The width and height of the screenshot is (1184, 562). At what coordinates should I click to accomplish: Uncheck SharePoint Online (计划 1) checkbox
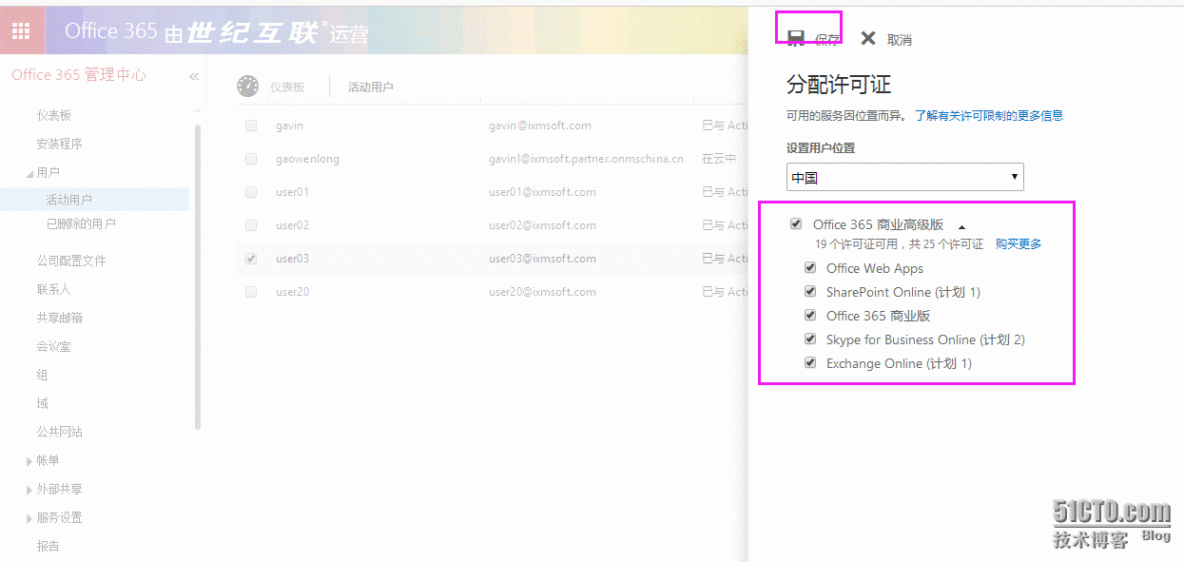point(811,291)
